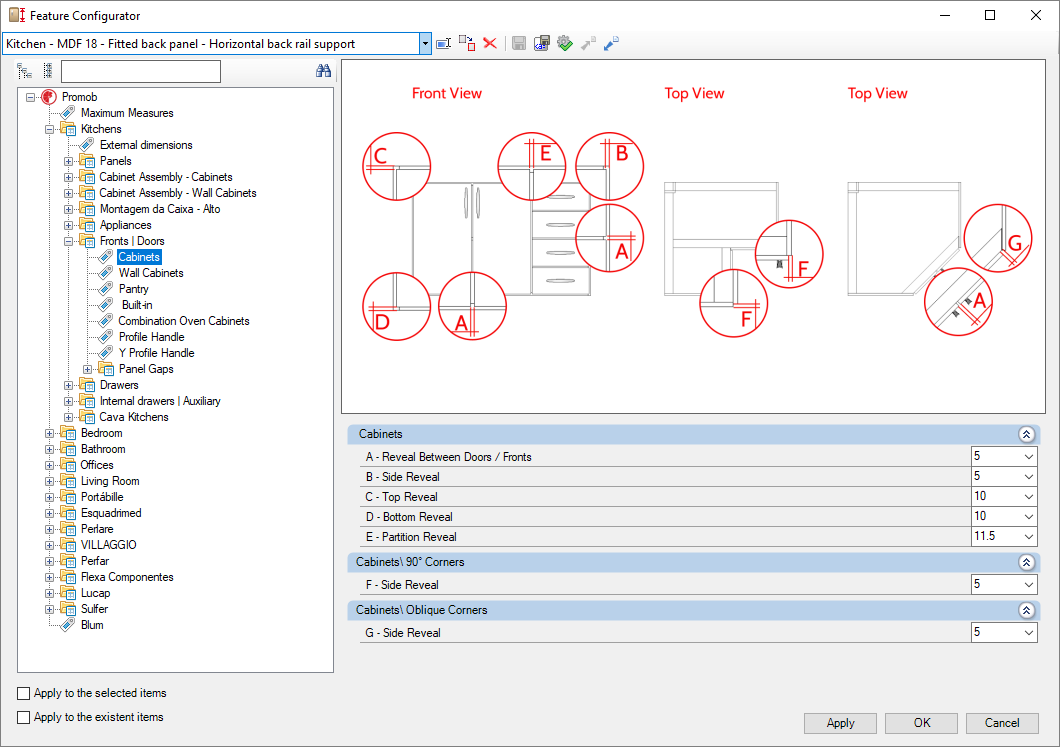The image size is (1060, 747).
Task: Open the F - Side Reveal value dropdown
Action: (1028, 585)
